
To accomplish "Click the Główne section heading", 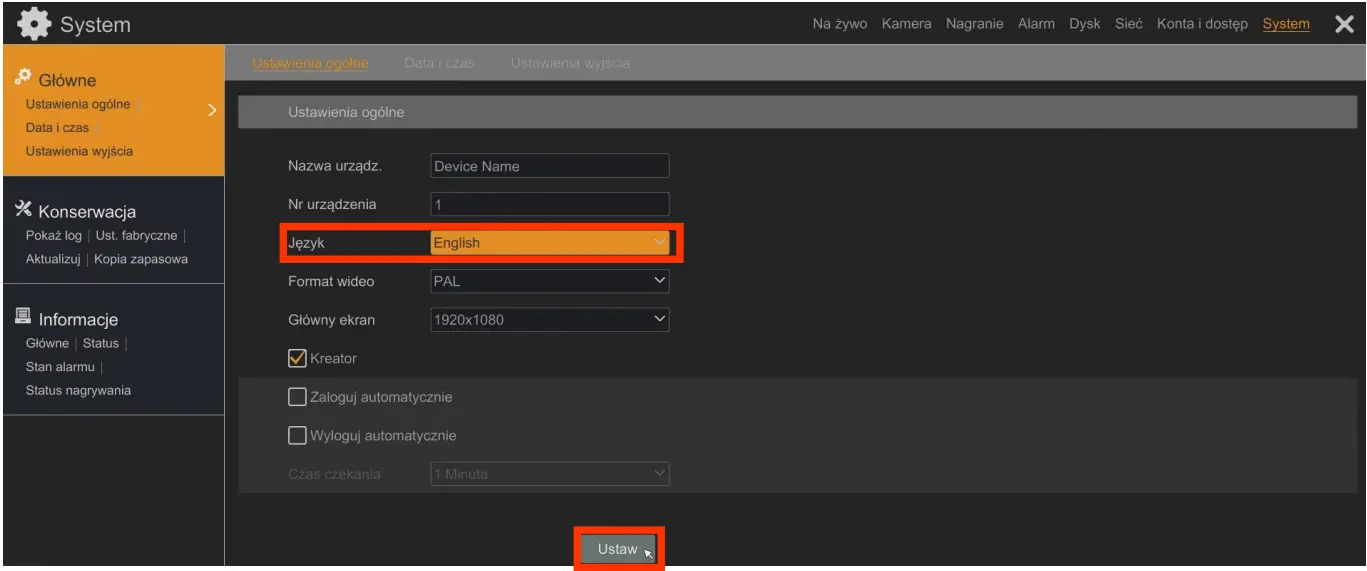I will pos(67,80).
